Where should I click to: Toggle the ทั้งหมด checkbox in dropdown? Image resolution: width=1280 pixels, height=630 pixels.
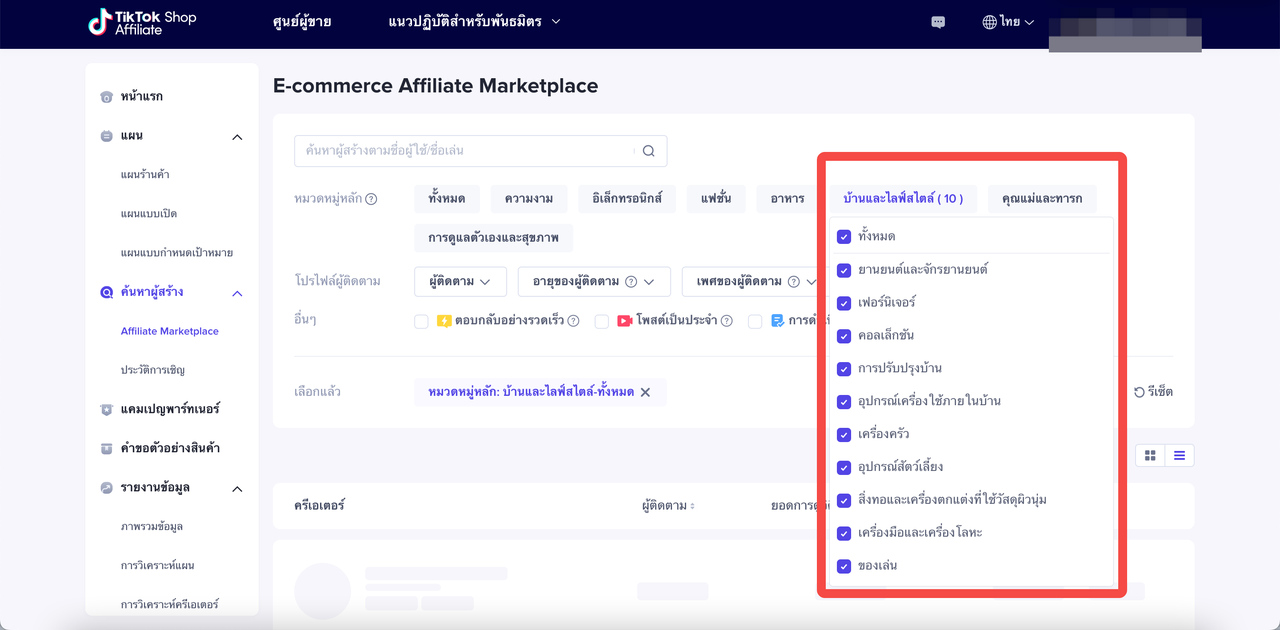844,237
